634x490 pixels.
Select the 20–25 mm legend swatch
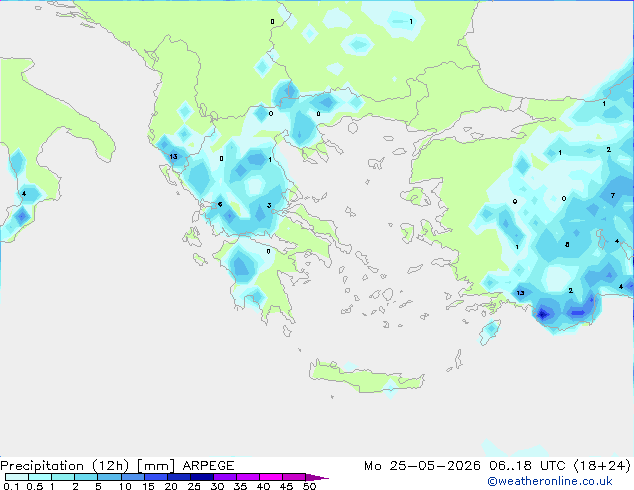click(x=178, y=477)
